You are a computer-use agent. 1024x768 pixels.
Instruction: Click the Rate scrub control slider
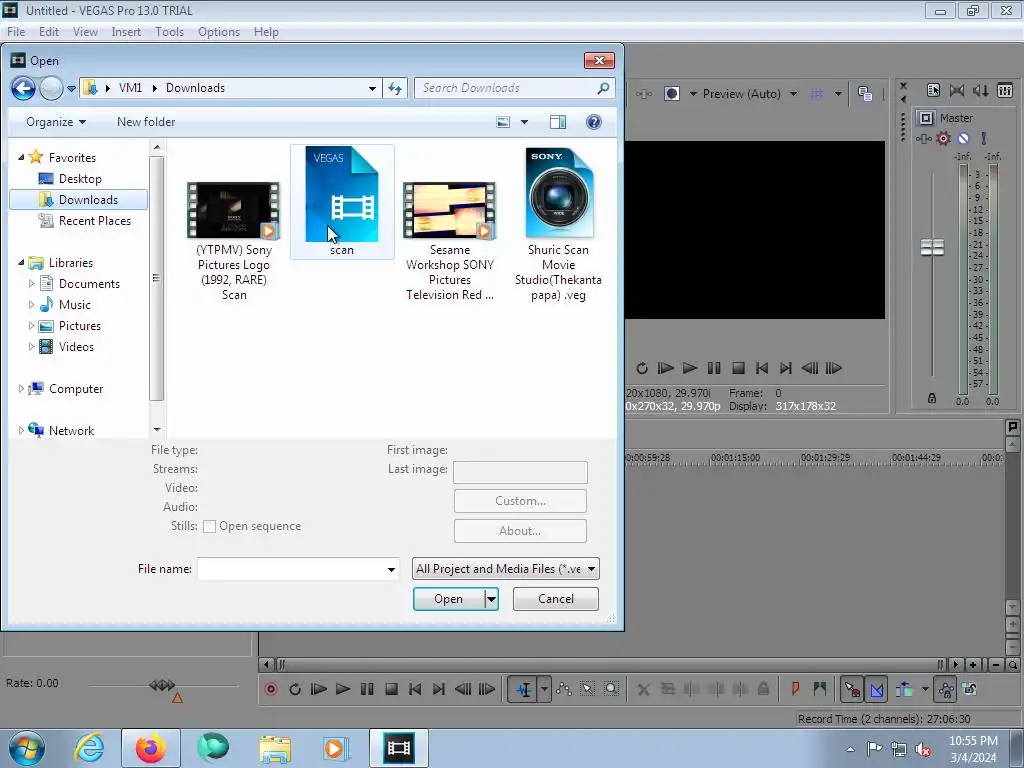(x=163, y=685)
